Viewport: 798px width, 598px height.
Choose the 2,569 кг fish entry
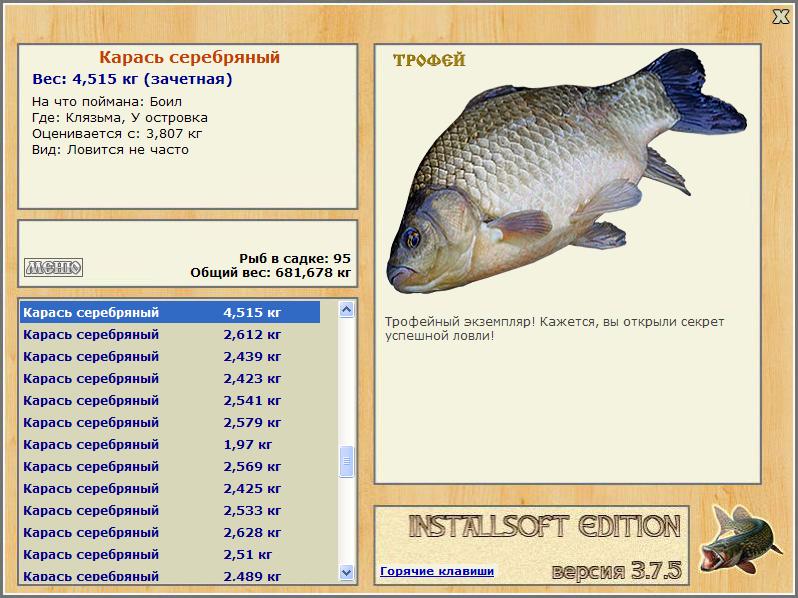170,466
